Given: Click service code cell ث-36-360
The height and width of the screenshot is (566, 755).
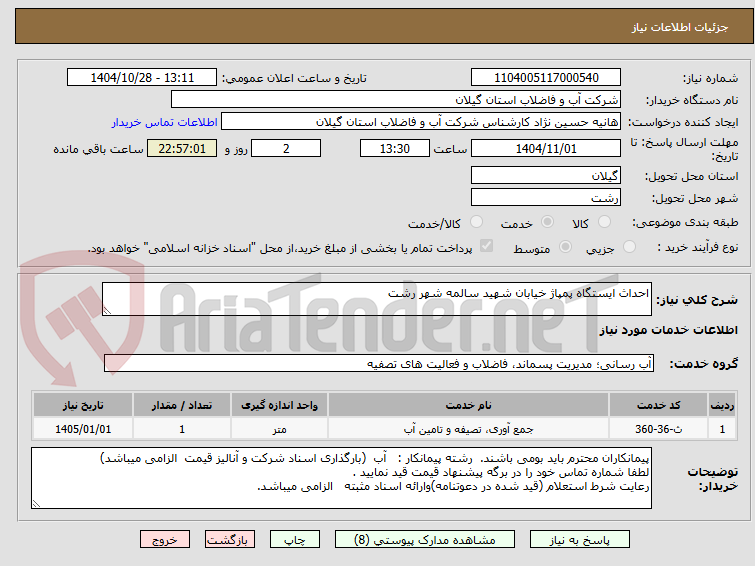Looking at the screenshot, I should tap(658, 429).
